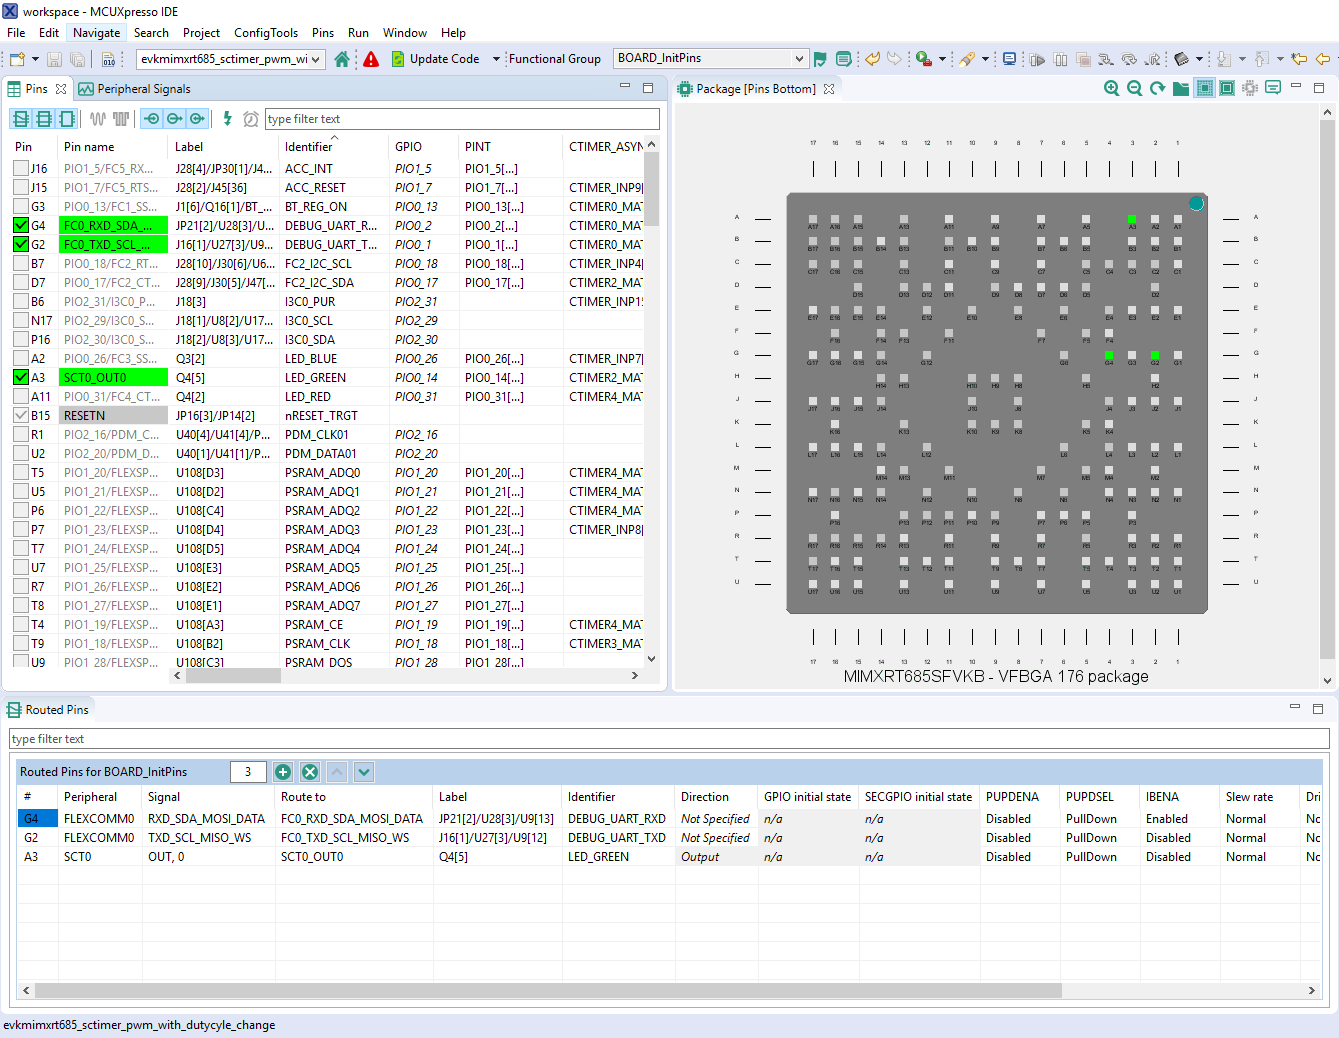Click the green lightning bolt icon in Pins
The width and height of the screenshot is (1339, 1038).
pos(228,119)
